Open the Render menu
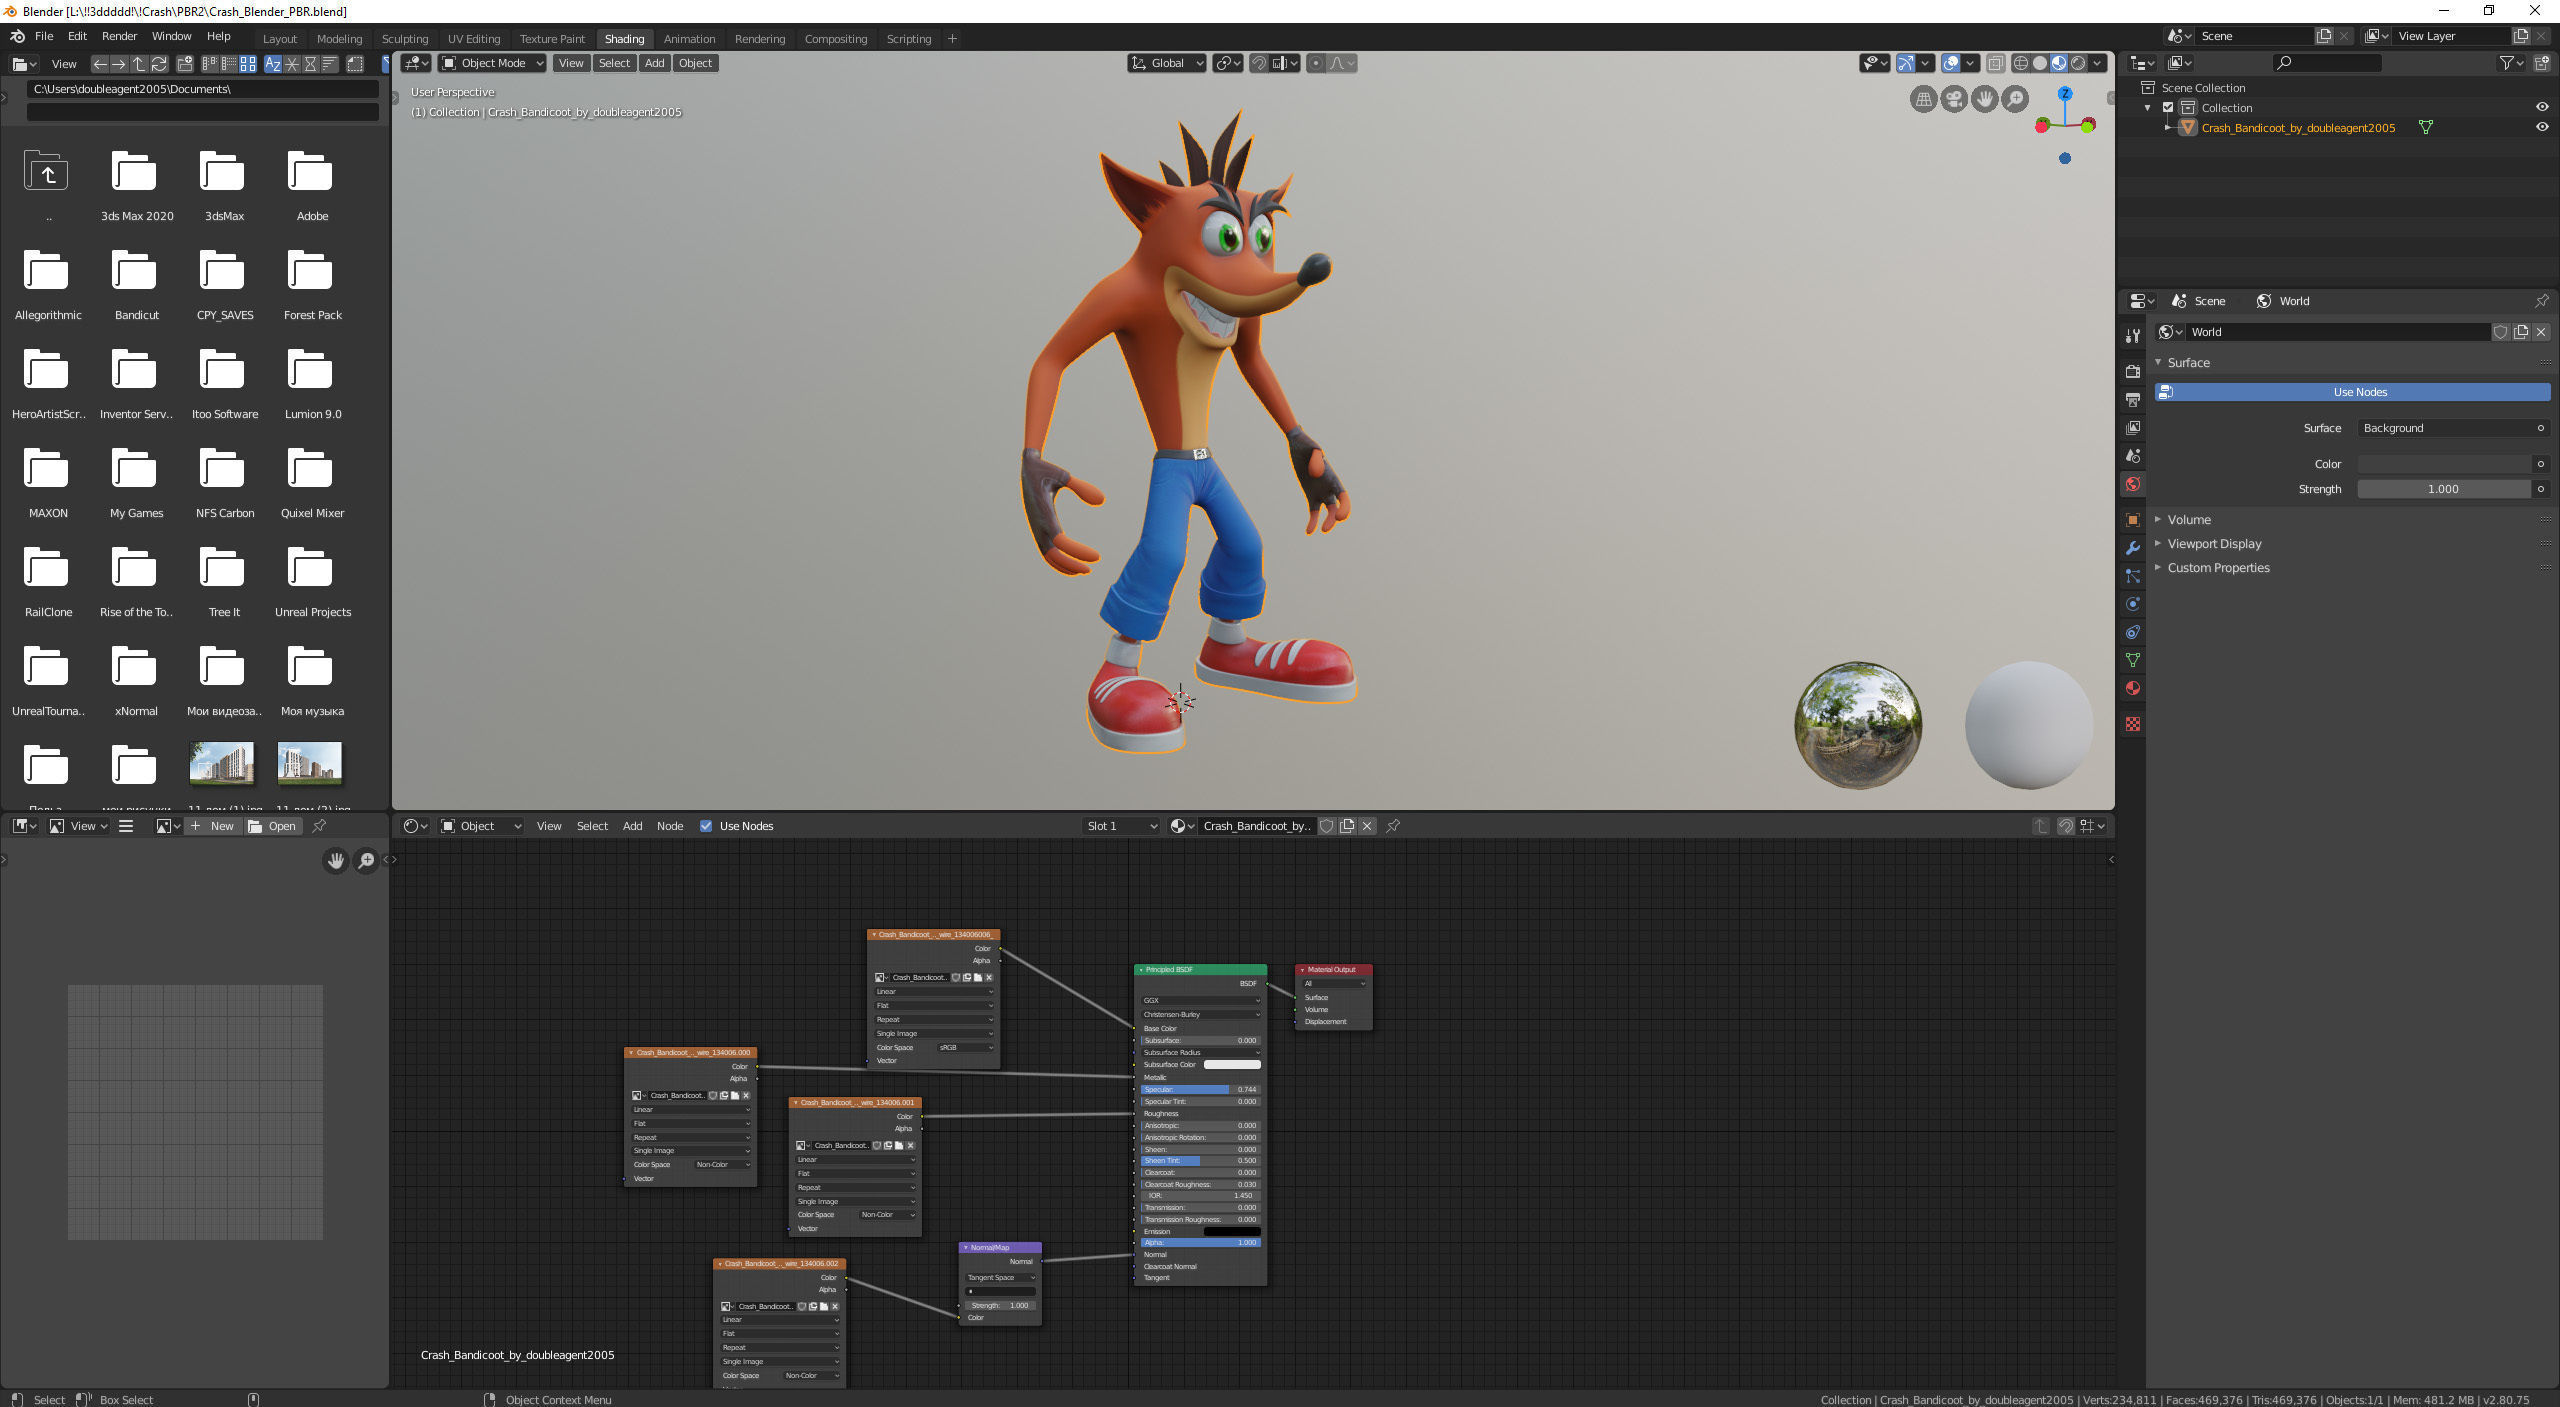Screen dimensions: 2560x1407 point(119,36)
